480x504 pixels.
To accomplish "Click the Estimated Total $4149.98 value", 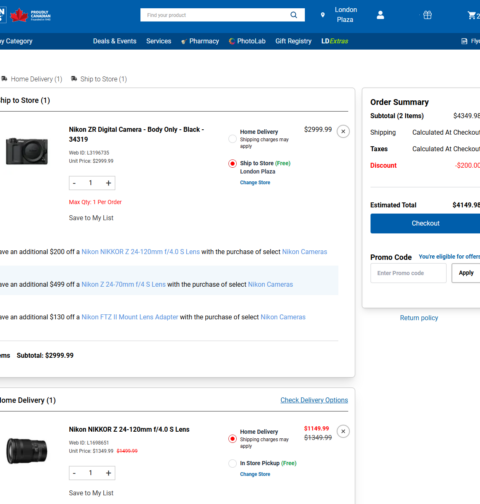I will coord(466,205).
